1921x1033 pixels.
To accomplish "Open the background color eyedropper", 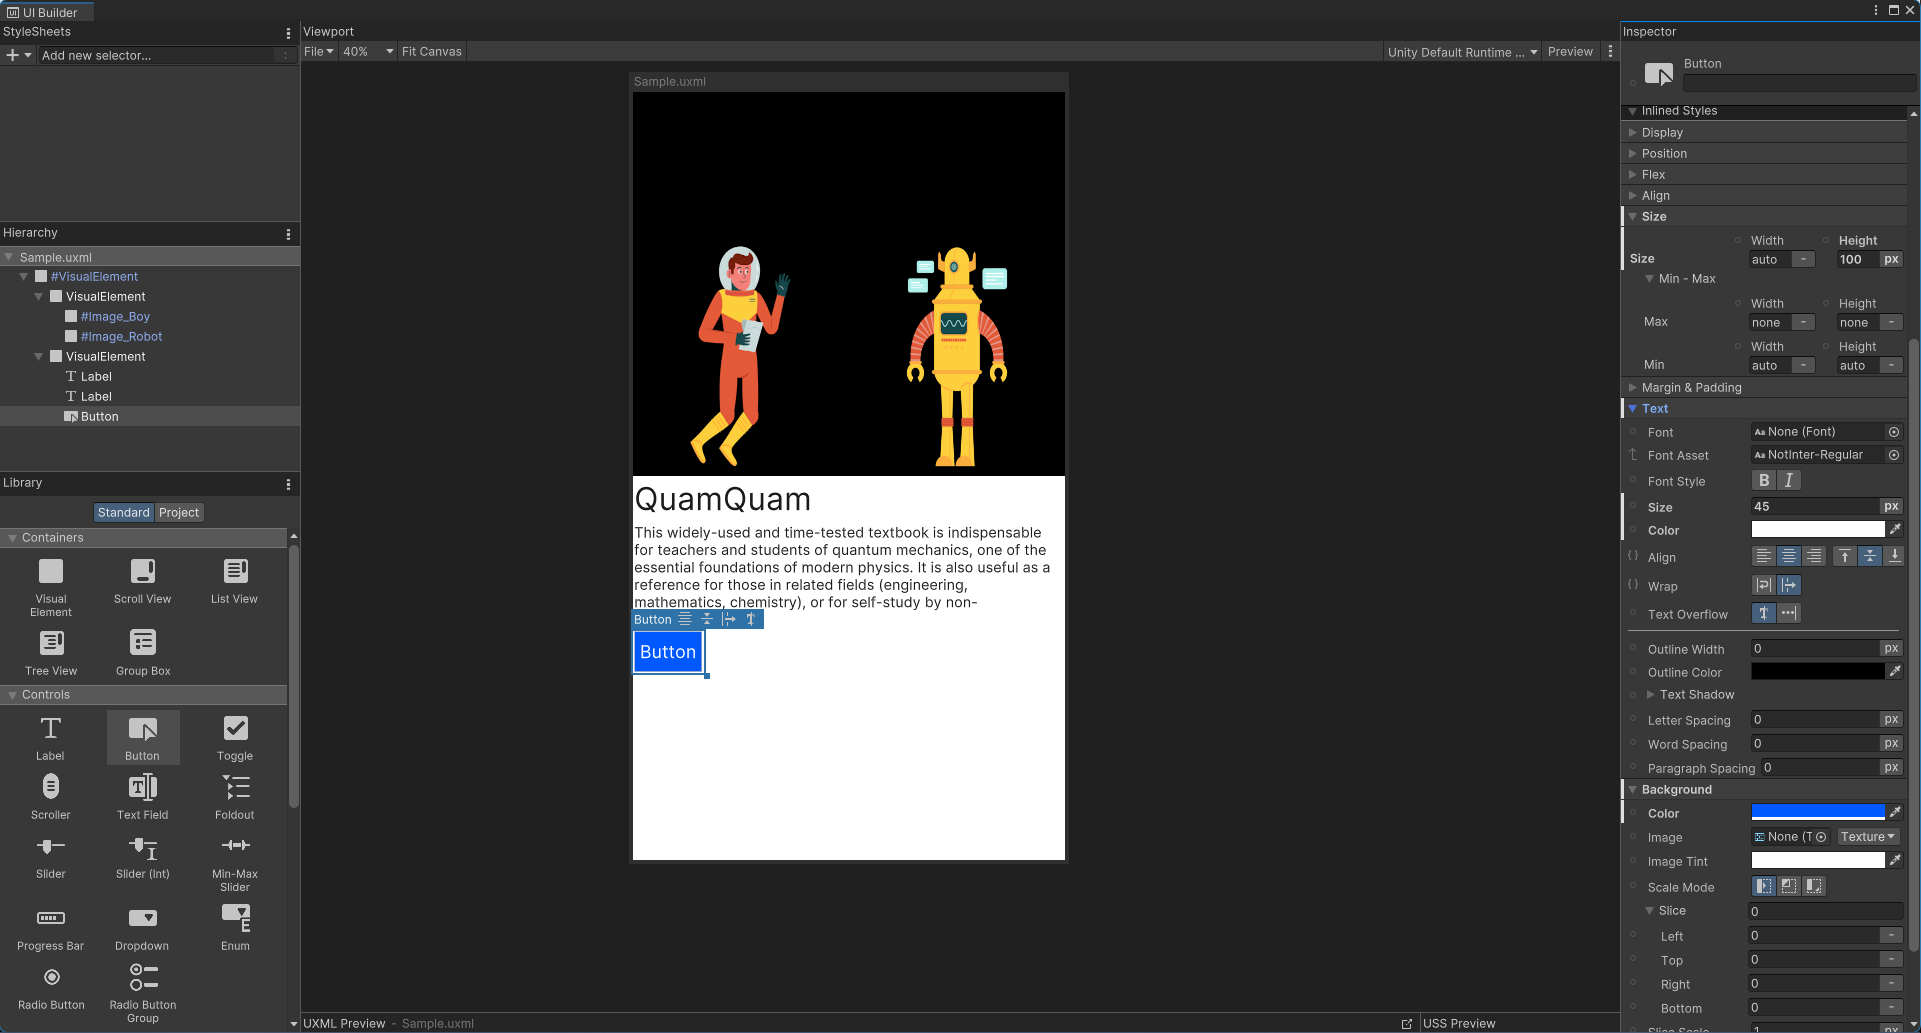I will [1895, 813].
